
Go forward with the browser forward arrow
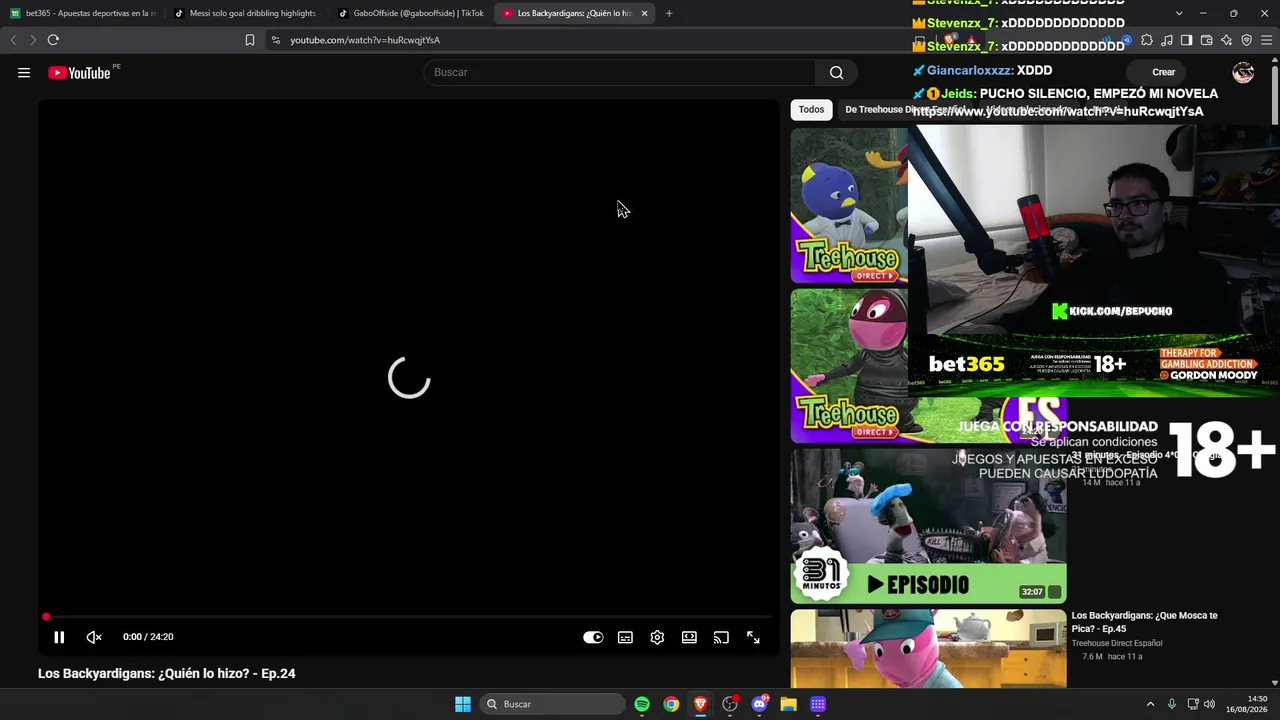pyautogui.click(x=32, y=40)
